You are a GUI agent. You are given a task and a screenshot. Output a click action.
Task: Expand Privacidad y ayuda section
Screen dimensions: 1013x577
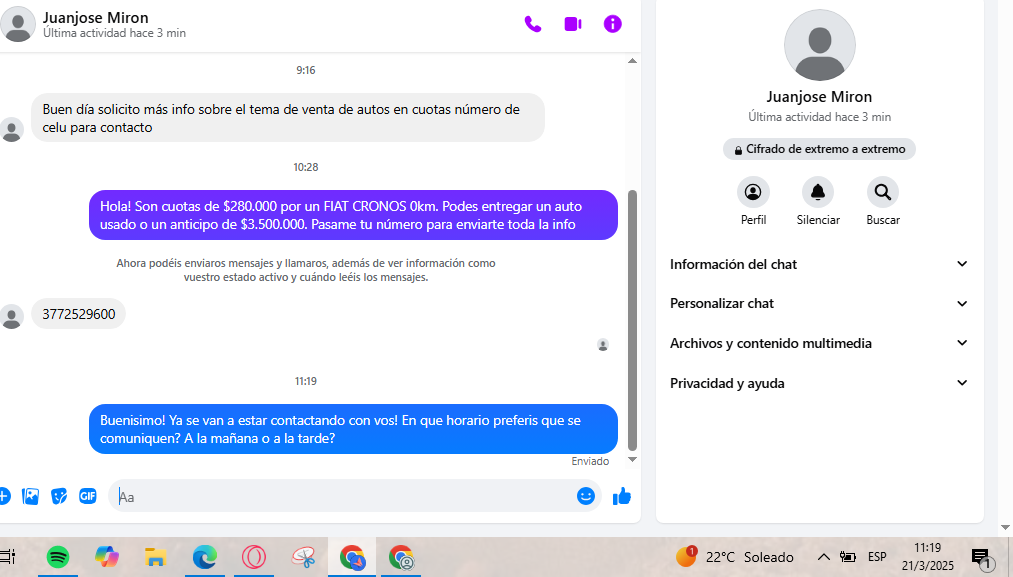[819, 383]
